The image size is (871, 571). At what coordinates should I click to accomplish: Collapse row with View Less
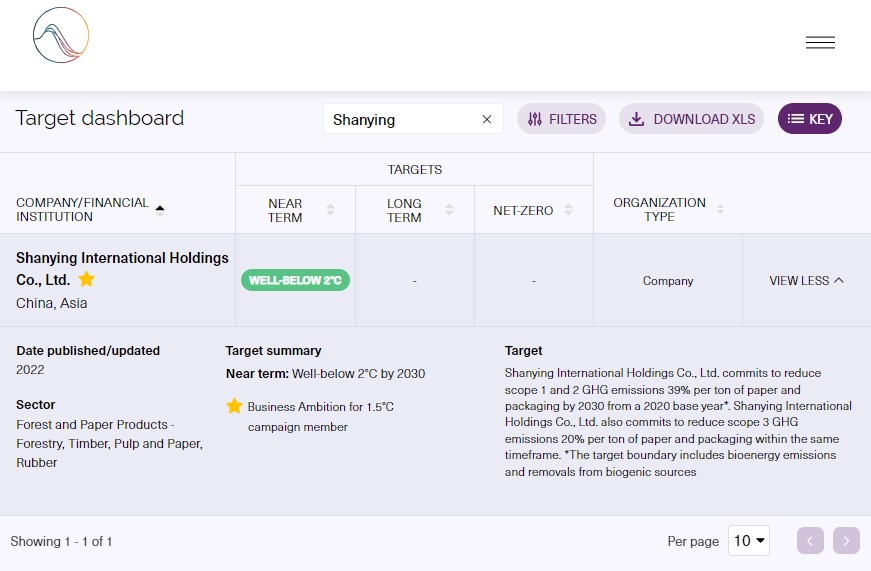click(806, 281)
